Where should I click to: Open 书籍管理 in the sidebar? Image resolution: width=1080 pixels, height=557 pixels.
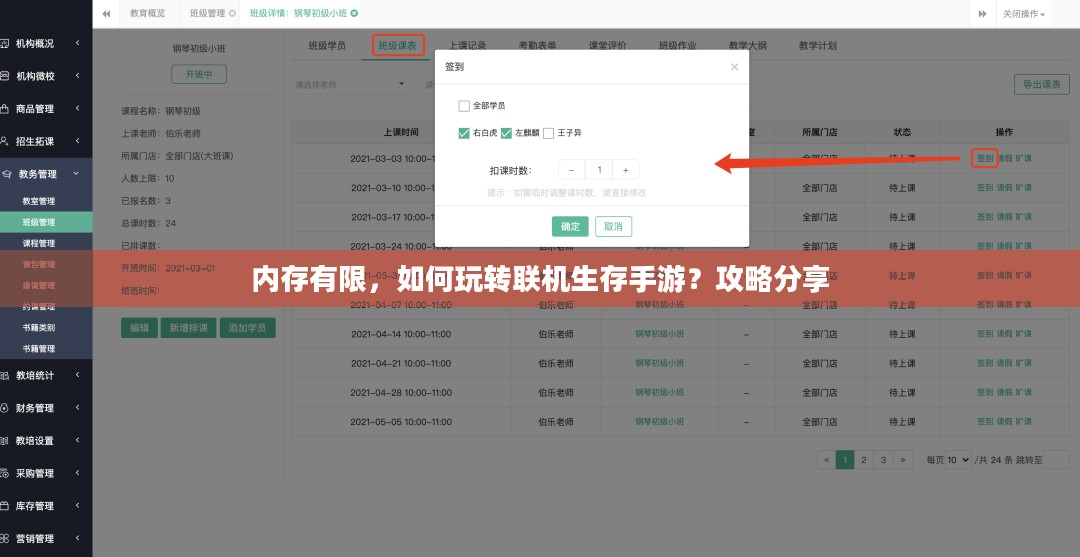pyautogui.click(x=39, y=348)
